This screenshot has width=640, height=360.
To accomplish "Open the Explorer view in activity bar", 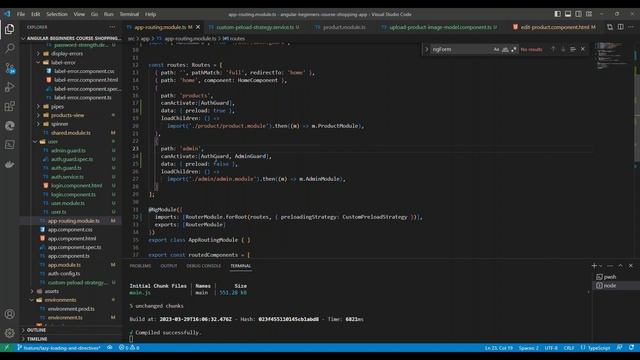I will (9, 29).
